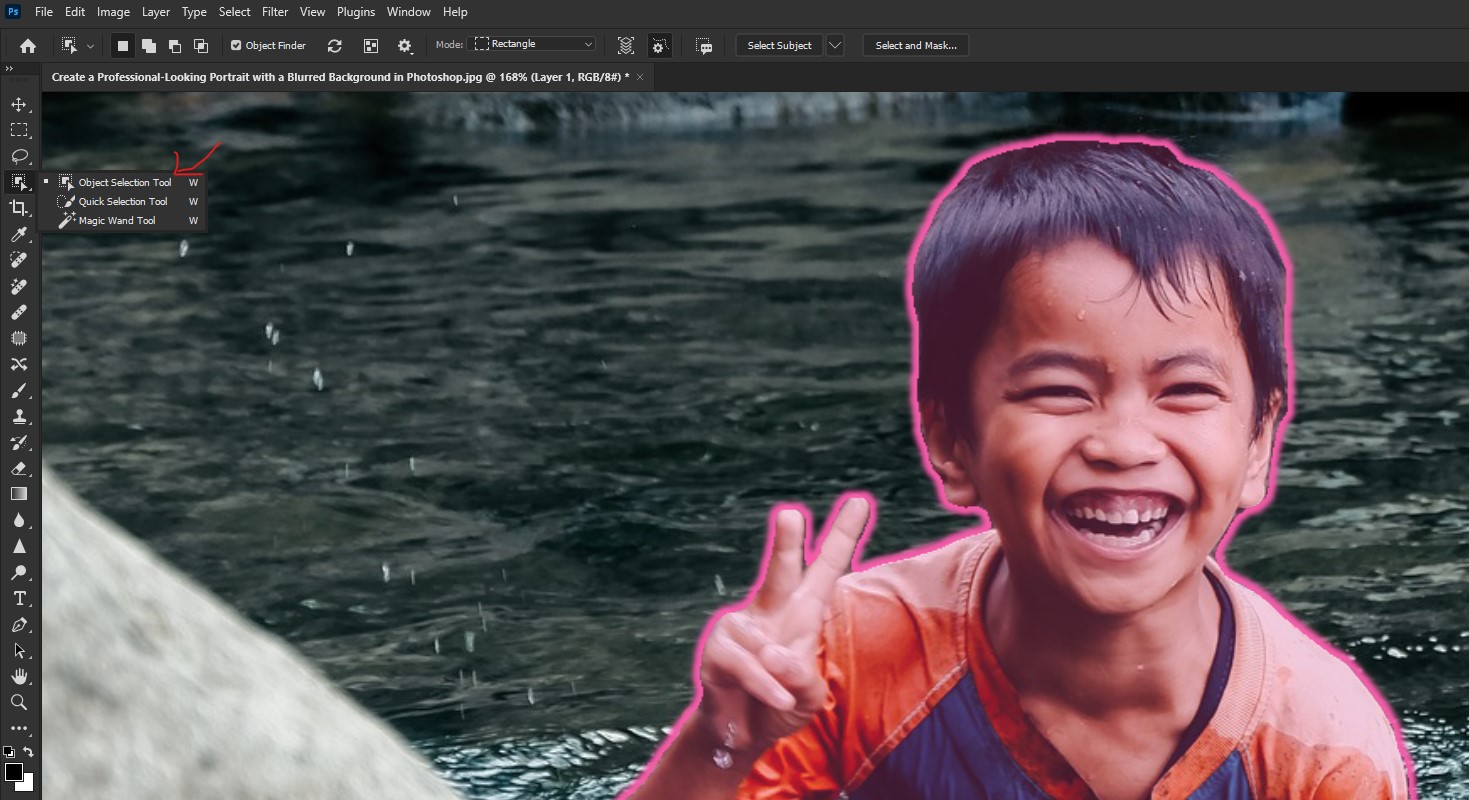Enable Add to selection mode
Screen dimensions: 1469x800
click(148, 45)
